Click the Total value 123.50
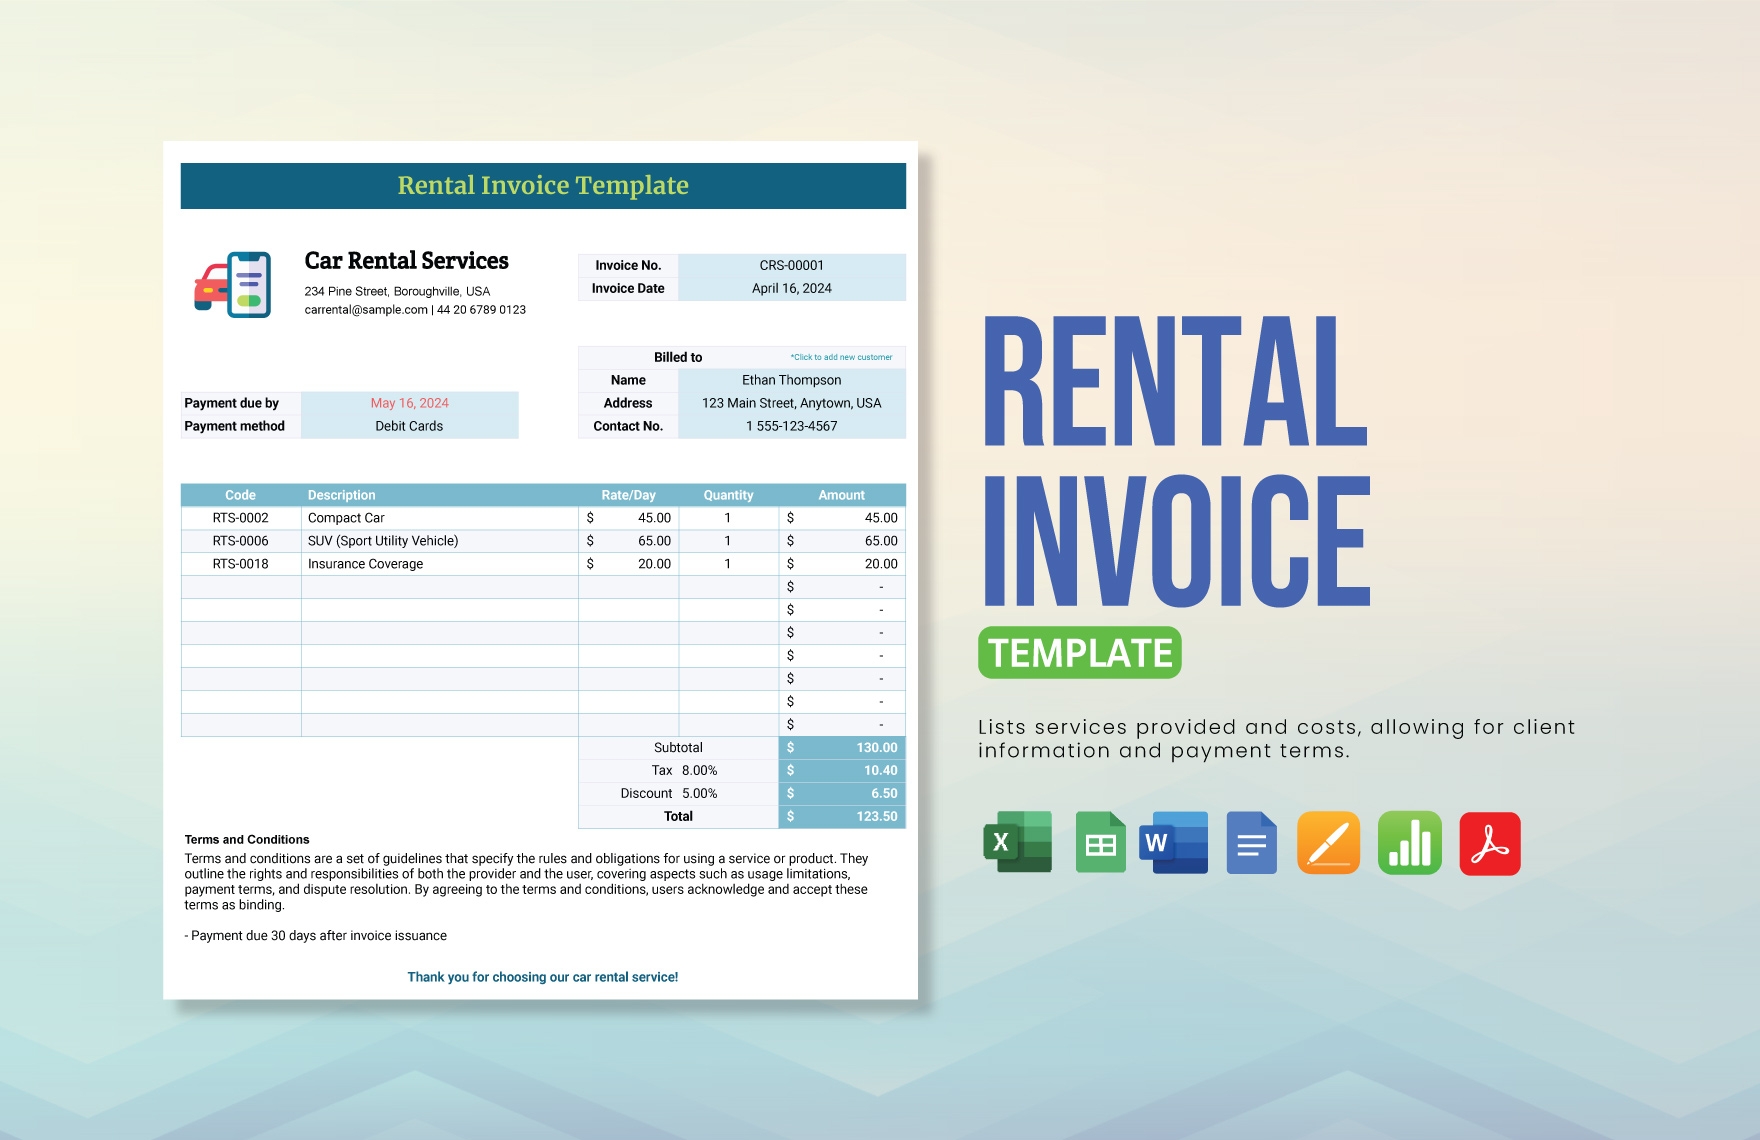 point(842,817)
